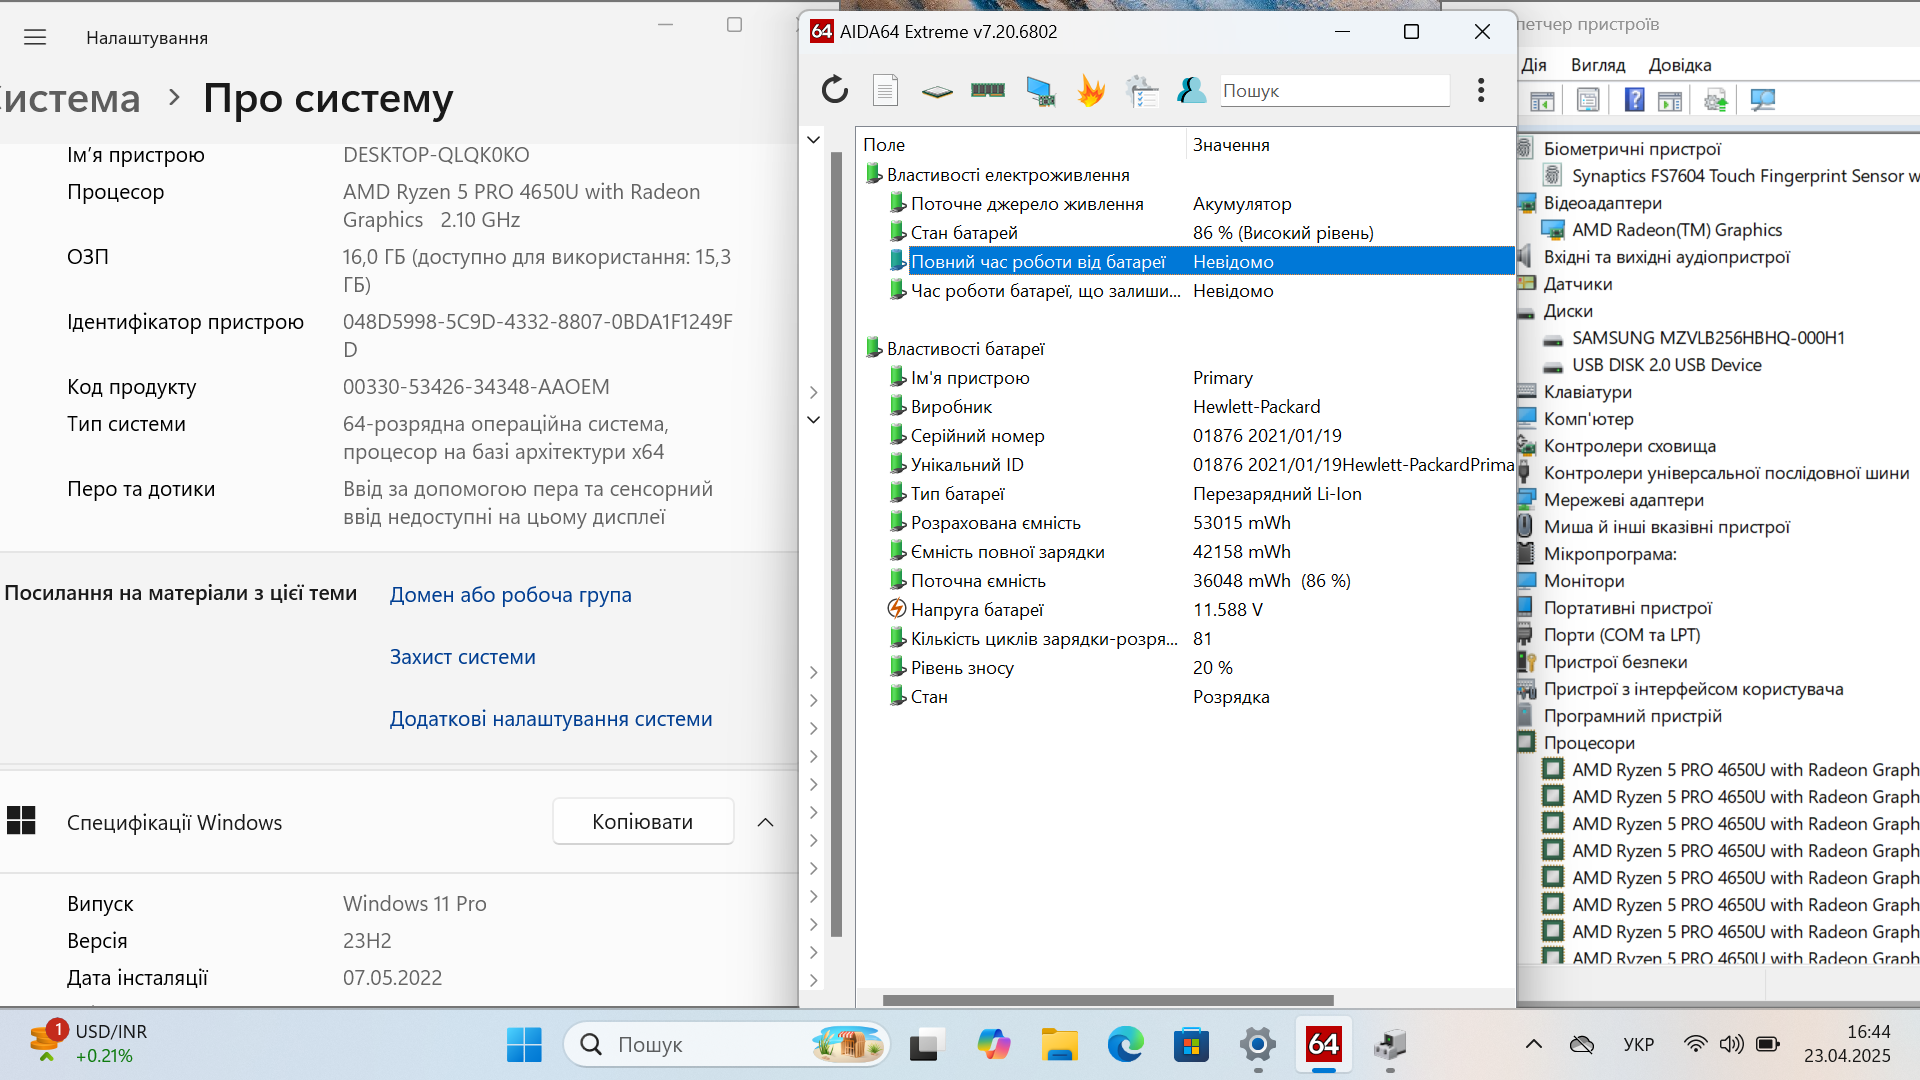Show hidden tray icons chevron
The height and width of the screenshot is (1080, 1920).
pyautogui.click(x=1533, y=1045)
